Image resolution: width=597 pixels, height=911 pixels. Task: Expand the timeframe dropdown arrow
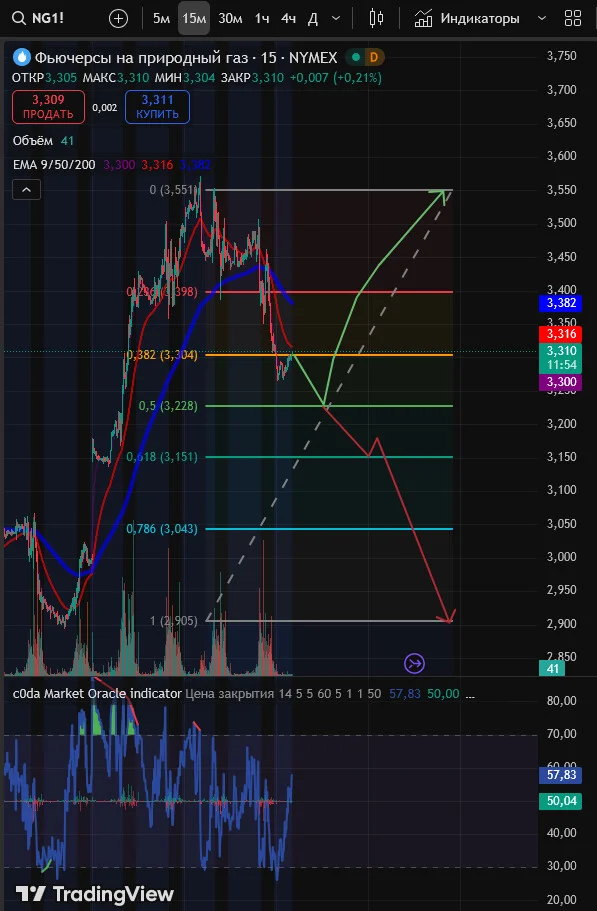click(x=336, y=19)
